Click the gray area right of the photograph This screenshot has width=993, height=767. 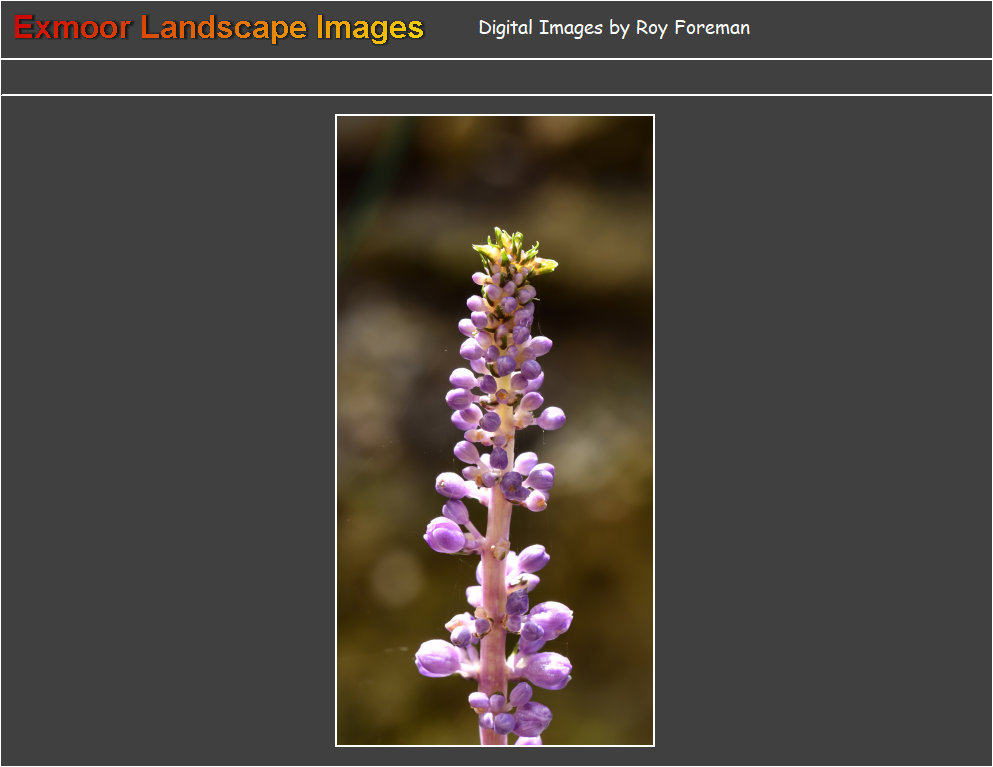[820, 430]
